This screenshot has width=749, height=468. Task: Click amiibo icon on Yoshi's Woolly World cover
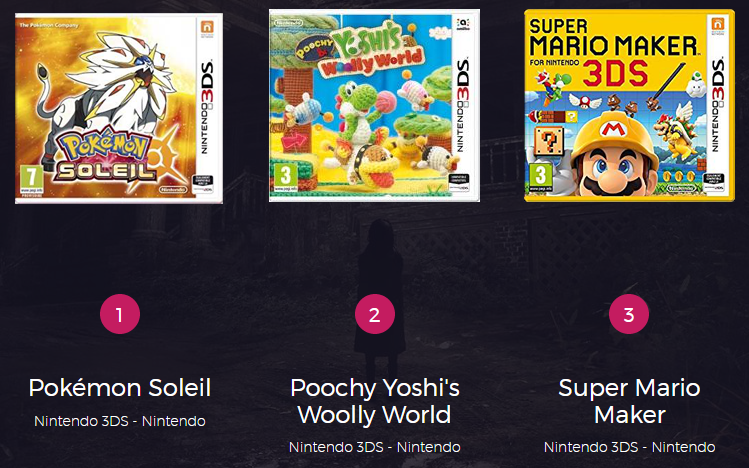pyautogui.click(x=463, y=24)
